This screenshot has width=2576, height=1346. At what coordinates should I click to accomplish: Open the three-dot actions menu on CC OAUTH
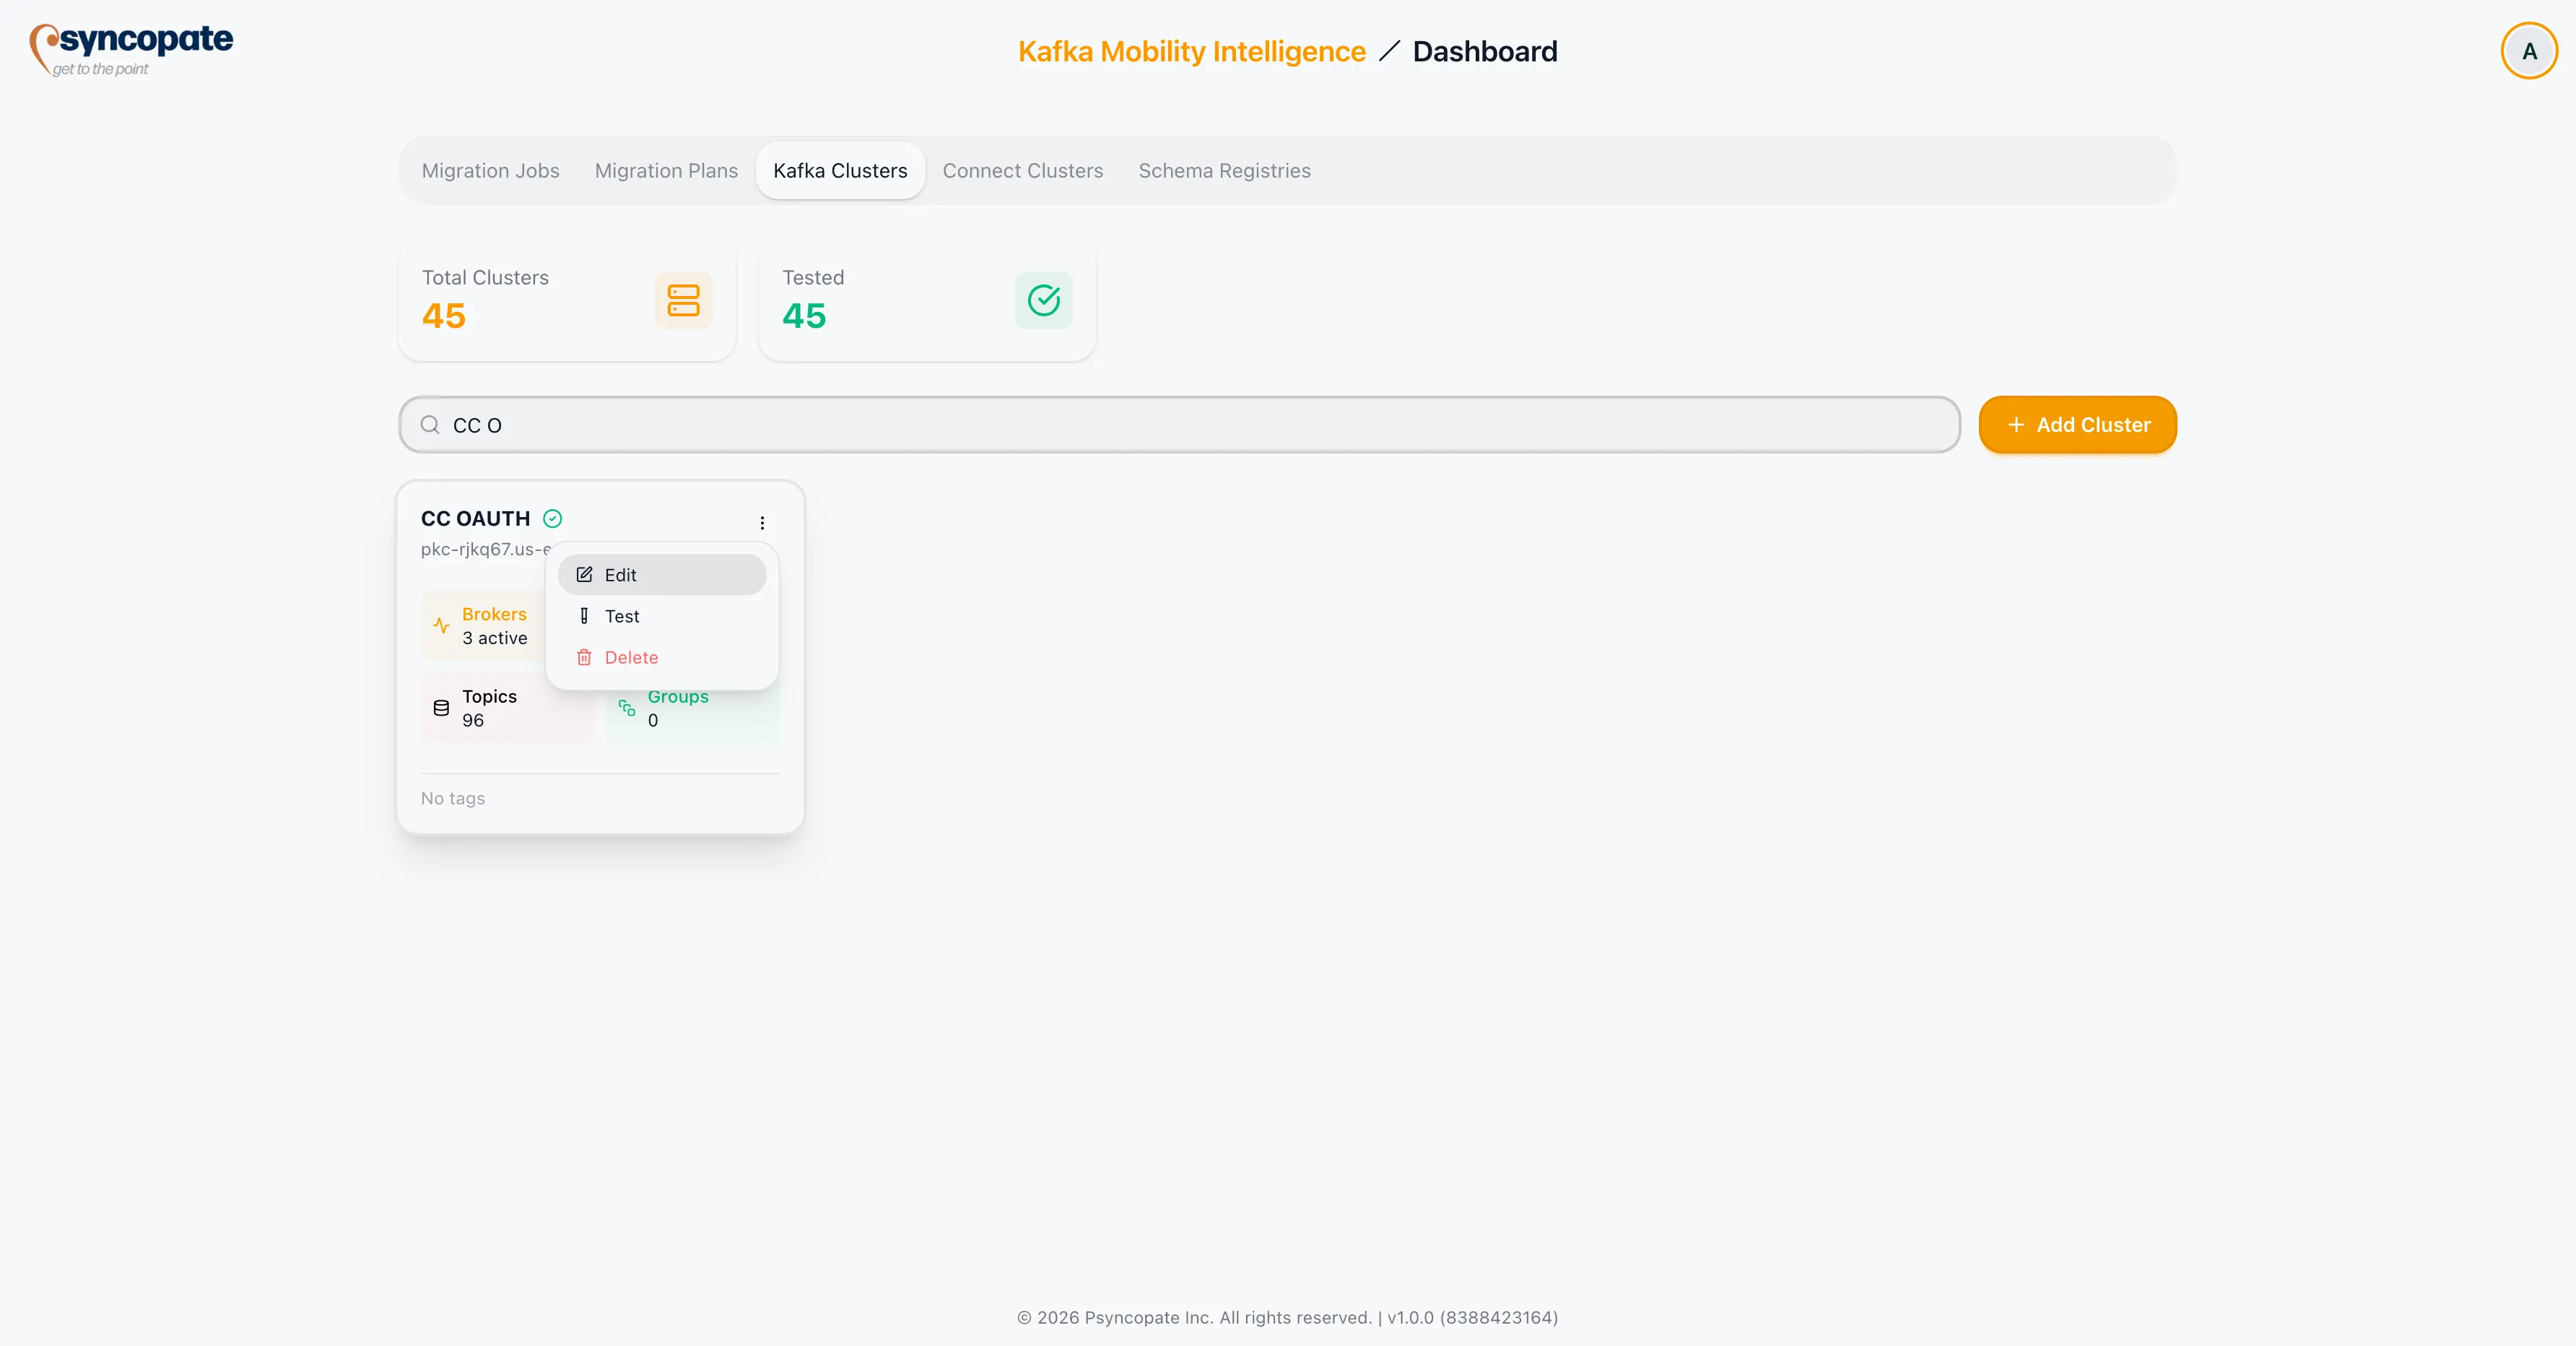(762, 522)
